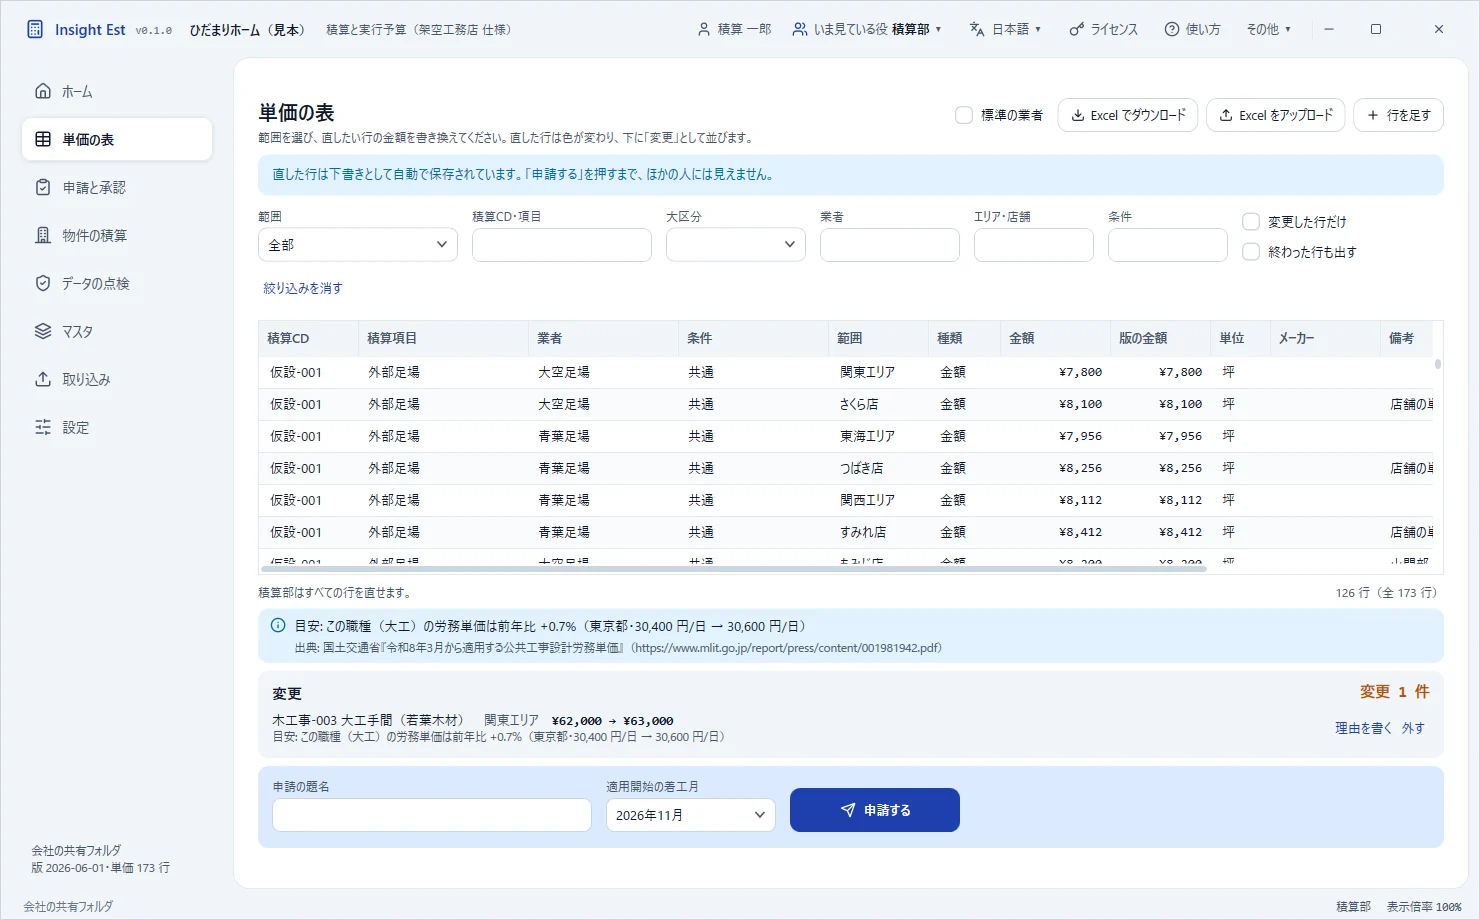Viewport: 1480px width, 920px height.
Task: Click the Insight Est app logo icon
Action: pyautogui.click(x=35, y=29)
